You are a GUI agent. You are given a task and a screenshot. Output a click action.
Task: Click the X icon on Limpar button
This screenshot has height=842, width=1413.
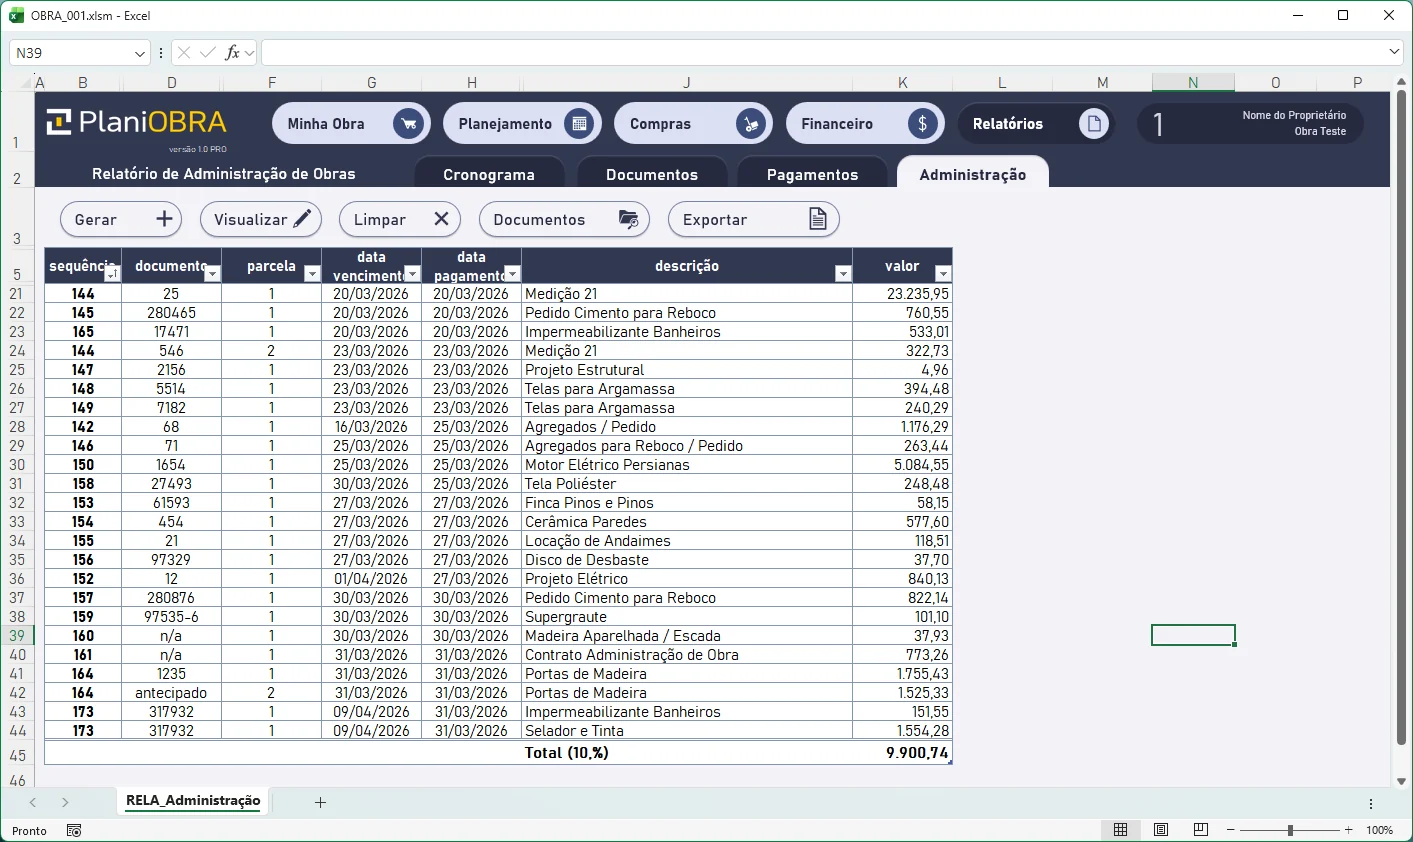442,219
